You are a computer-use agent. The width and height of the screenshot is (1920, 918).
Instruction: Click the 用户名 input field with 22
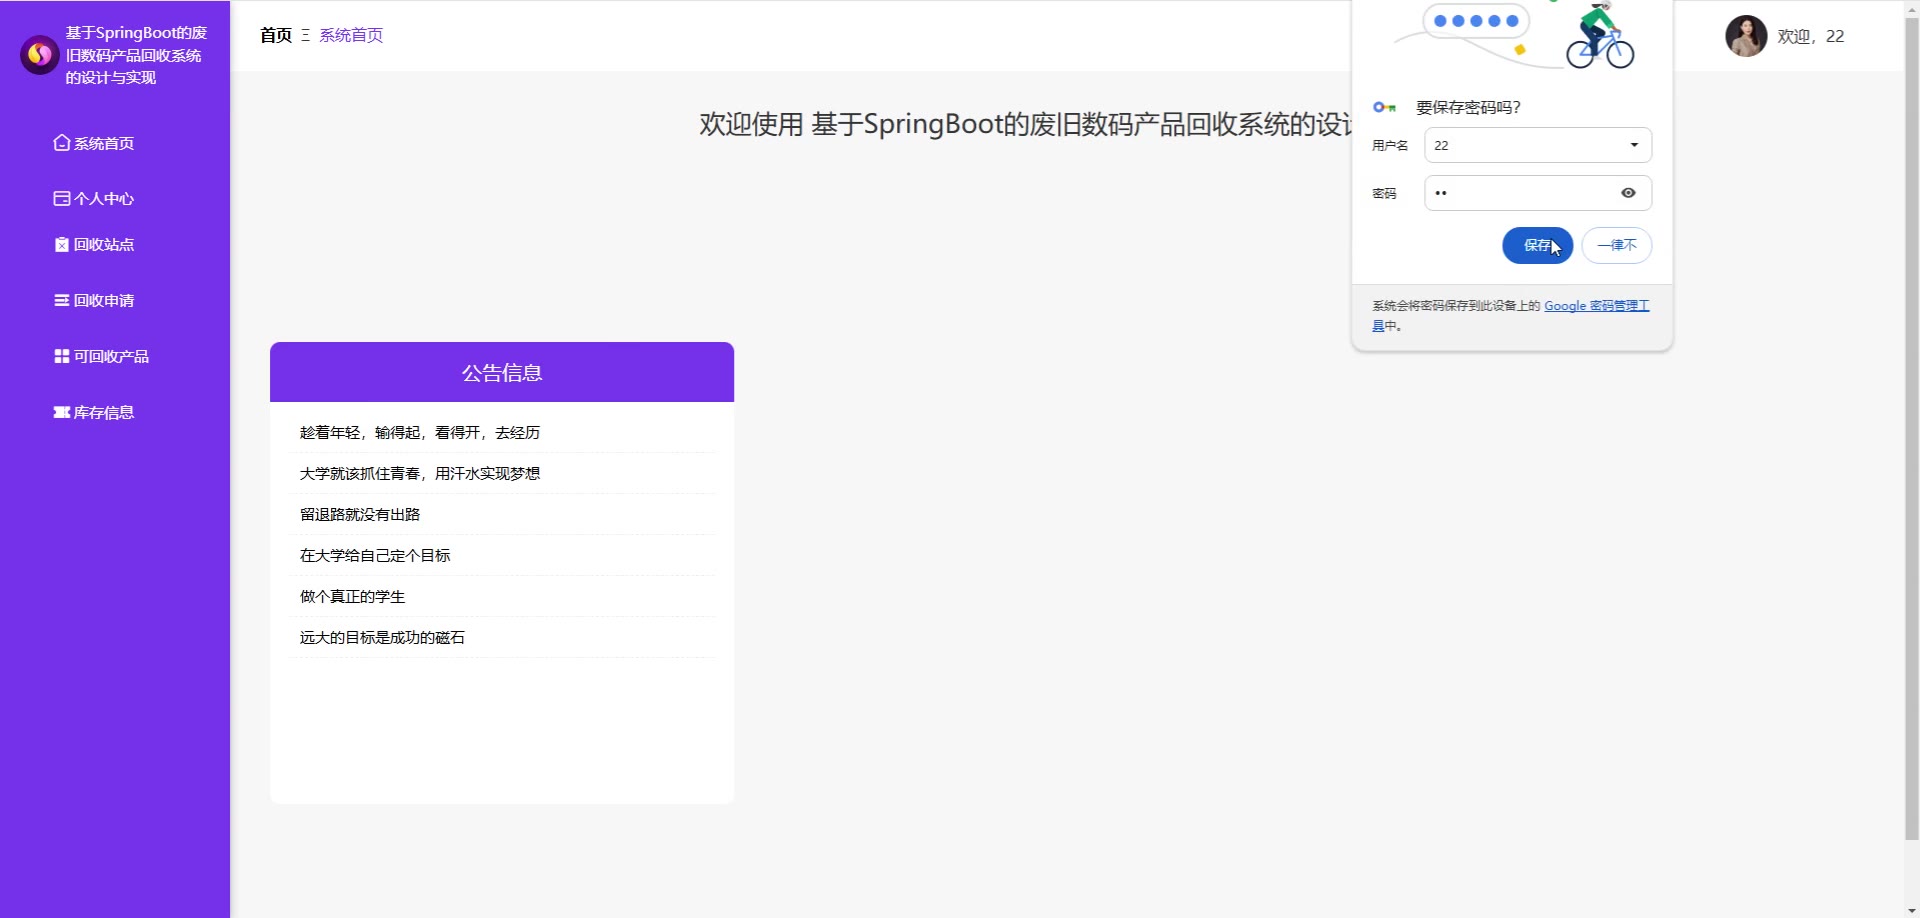tap(1538, 145)
